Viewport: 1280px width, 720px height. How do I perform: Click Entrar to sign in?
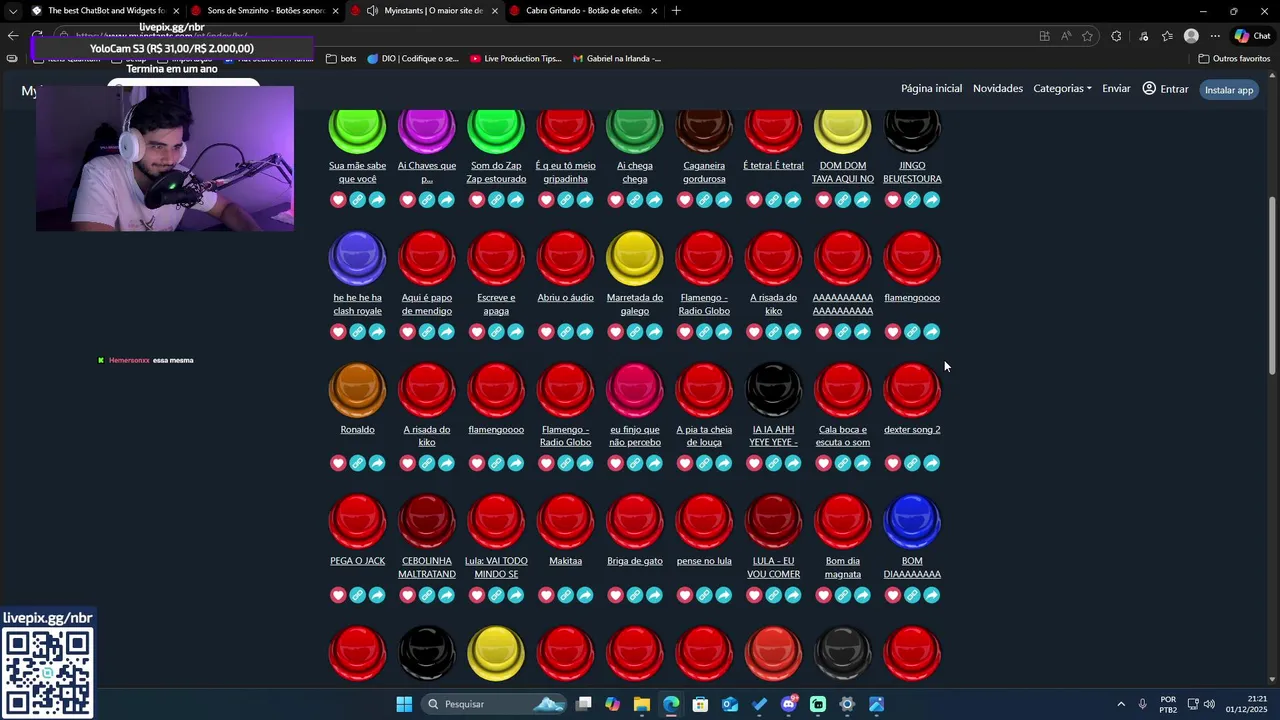tap(1165, 89)
